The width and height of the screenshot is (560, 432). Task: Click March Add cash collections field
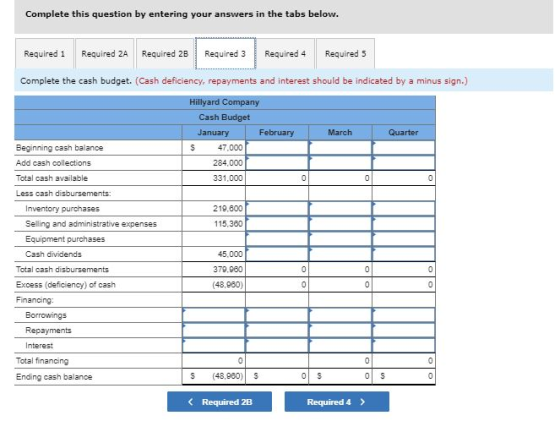pos(340,163)
